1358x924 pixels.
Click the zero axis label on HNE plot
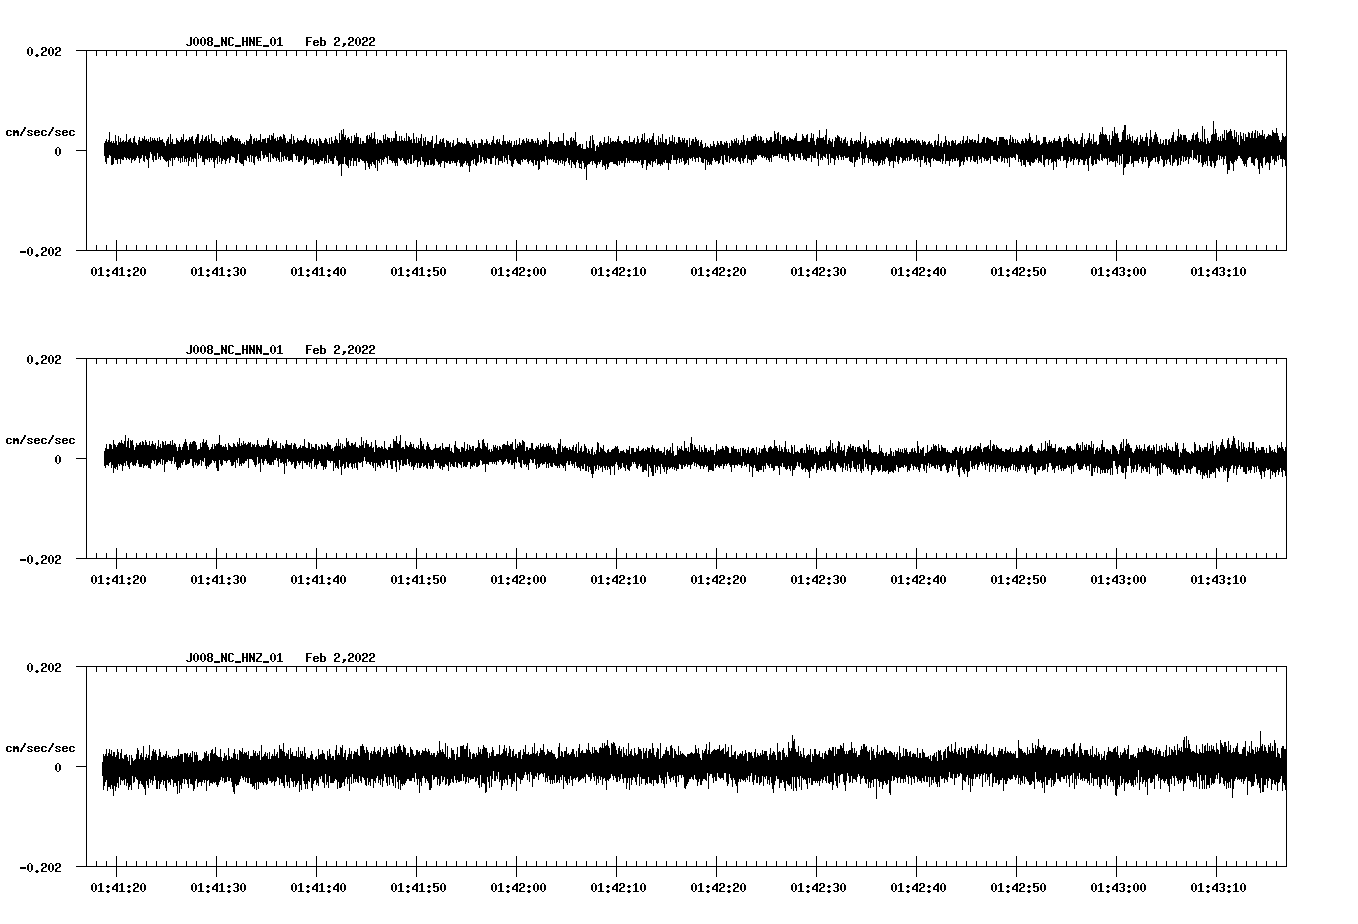58,151
